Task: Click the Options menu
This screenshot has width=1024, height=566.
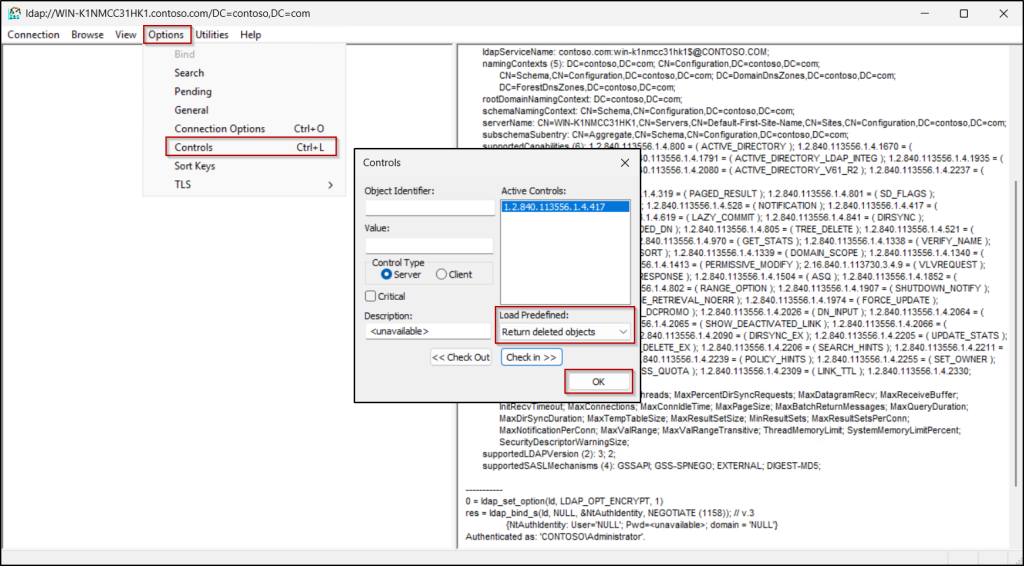Action: coord(167,35)
